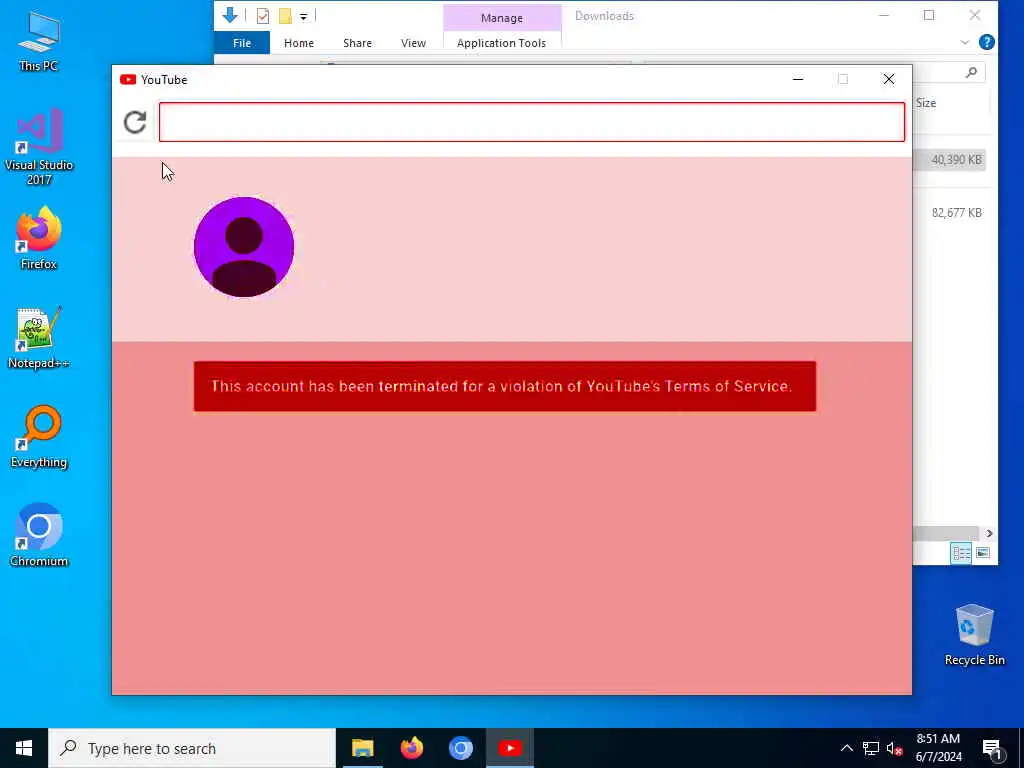
Task: Select the Manage contextual tab
Action: pyautogui.click(x=502, y=18)
